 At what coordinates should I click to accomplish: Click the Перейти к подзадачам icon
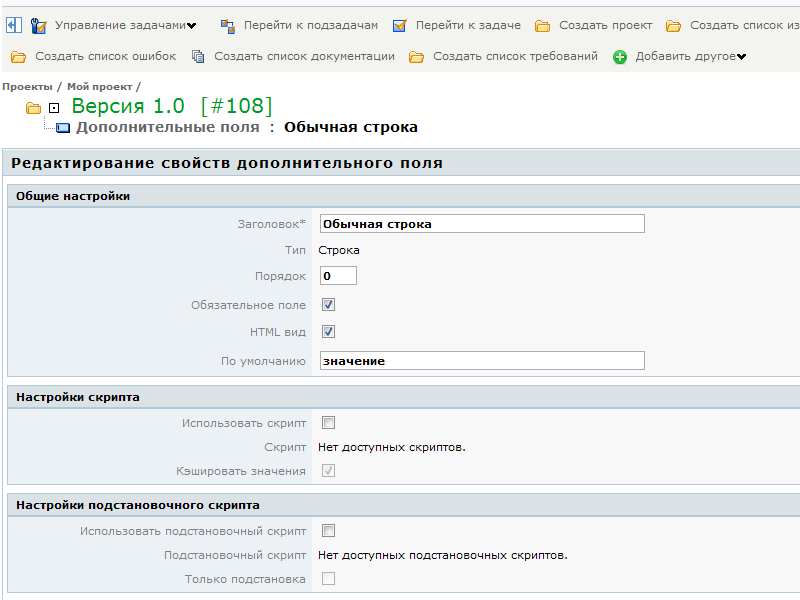[x=227, y=26]
